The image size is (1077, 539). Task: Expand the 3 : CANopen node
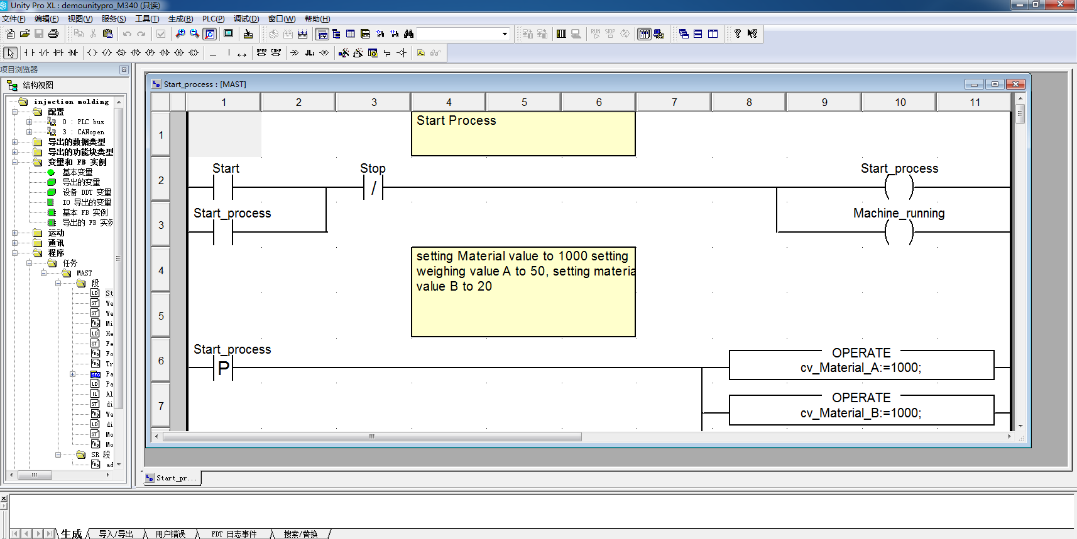pyautogui.click(x=30, y=131)
